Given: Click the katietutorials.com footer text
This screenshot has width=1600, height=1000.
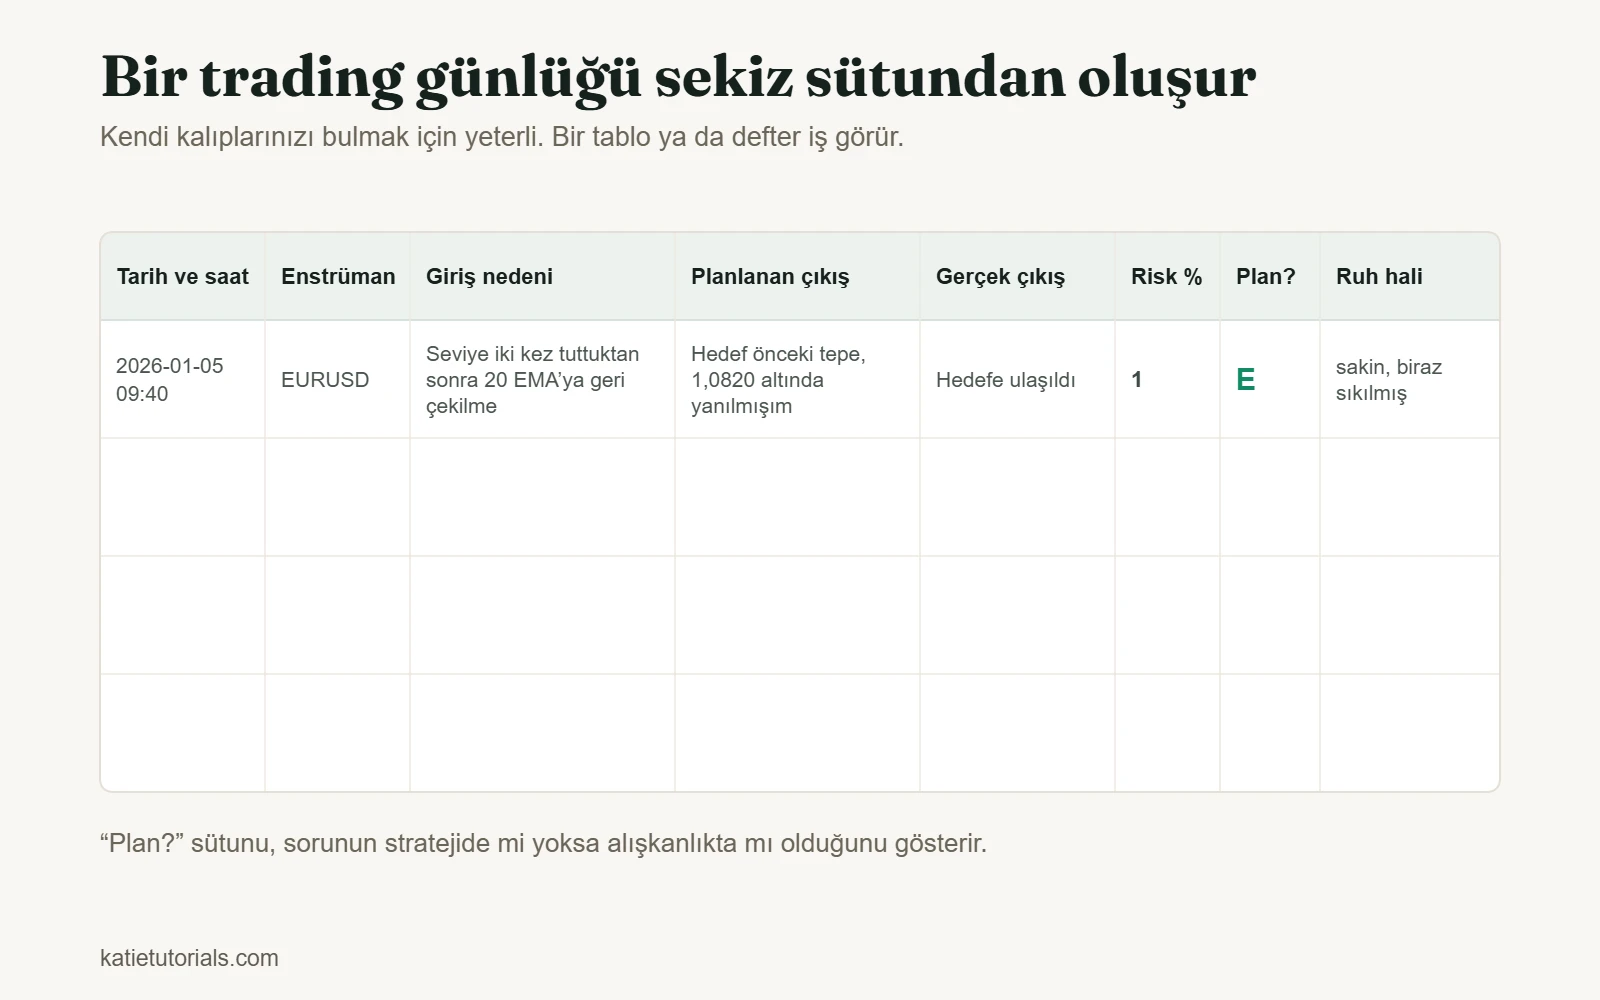Looking at the screenshot, I should tap(189, 958).
